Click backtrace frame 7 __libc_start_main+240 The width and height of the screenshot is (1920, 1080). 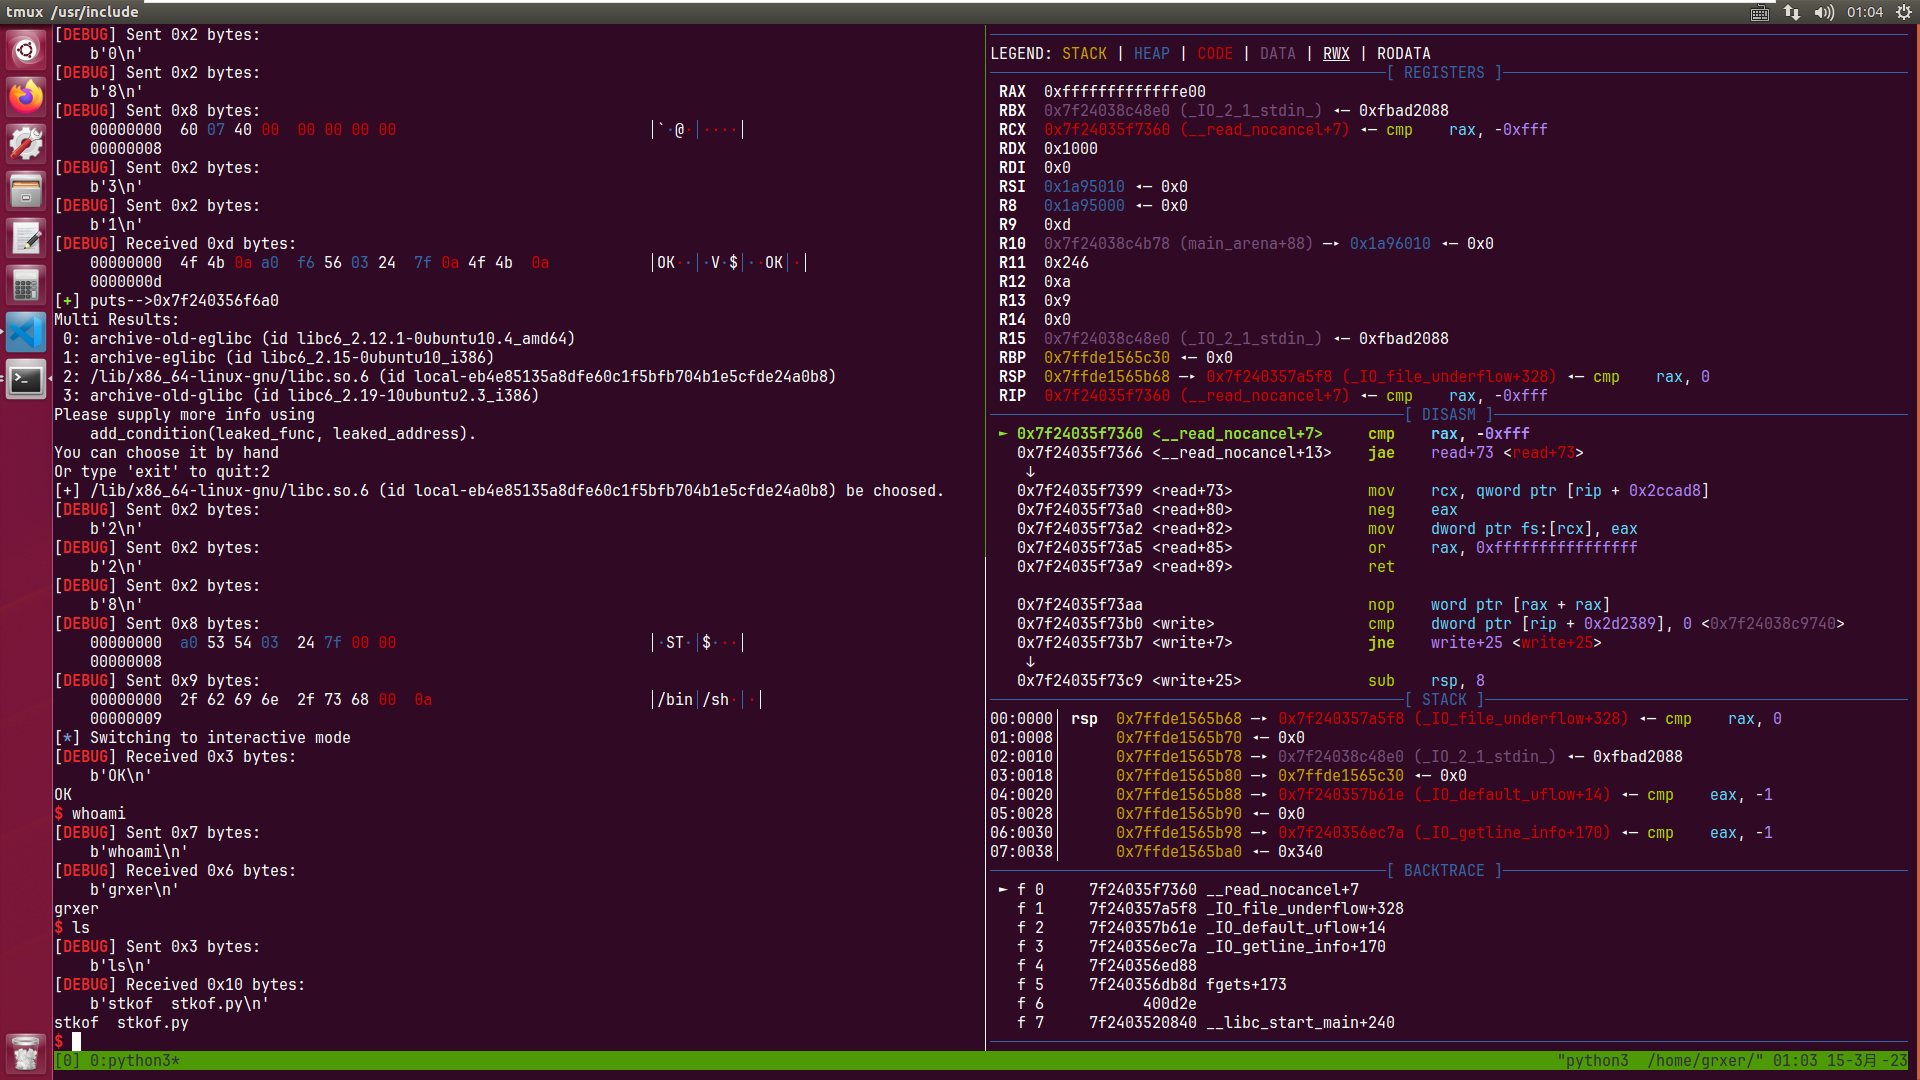point(1205,1023)
